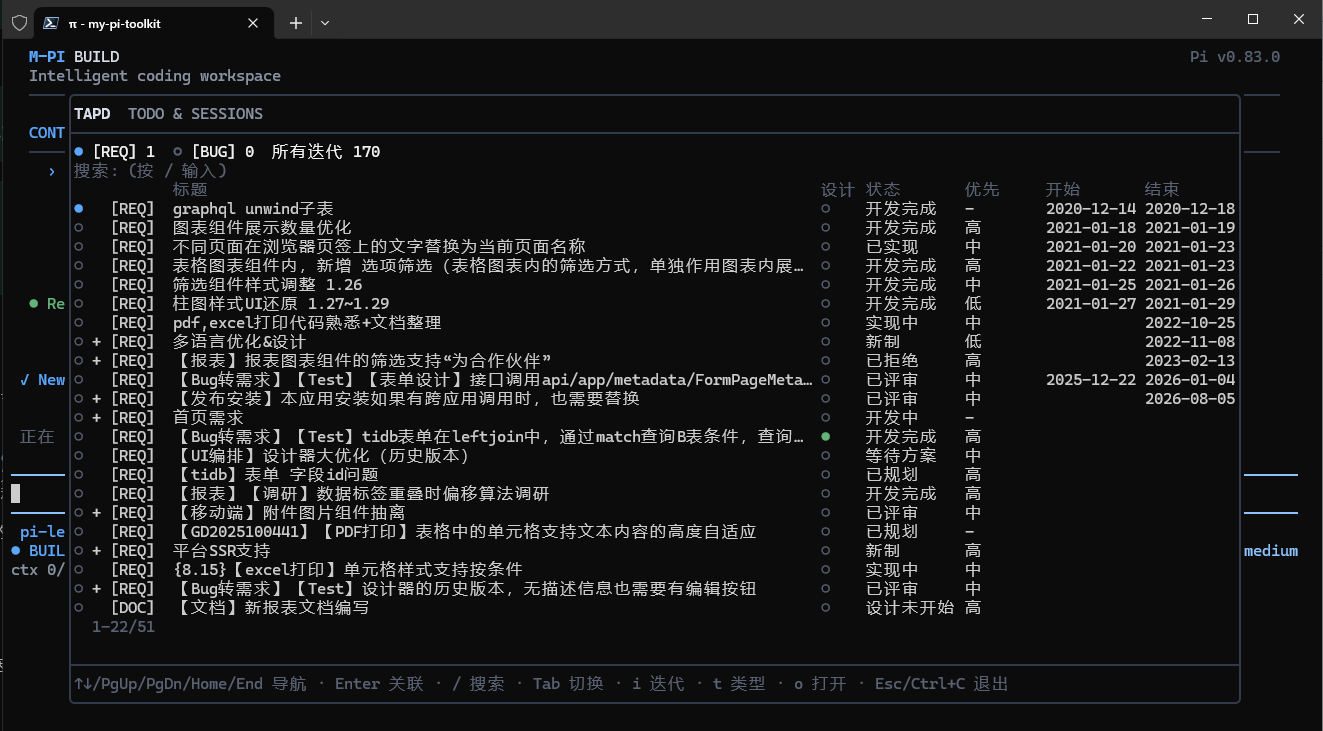Click the 优先 column header

point(982,190)
